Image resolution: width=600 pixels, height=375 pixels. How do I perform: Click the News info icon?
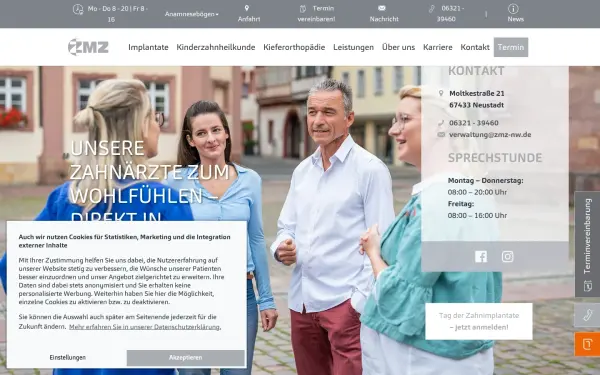tap(513, 8)
